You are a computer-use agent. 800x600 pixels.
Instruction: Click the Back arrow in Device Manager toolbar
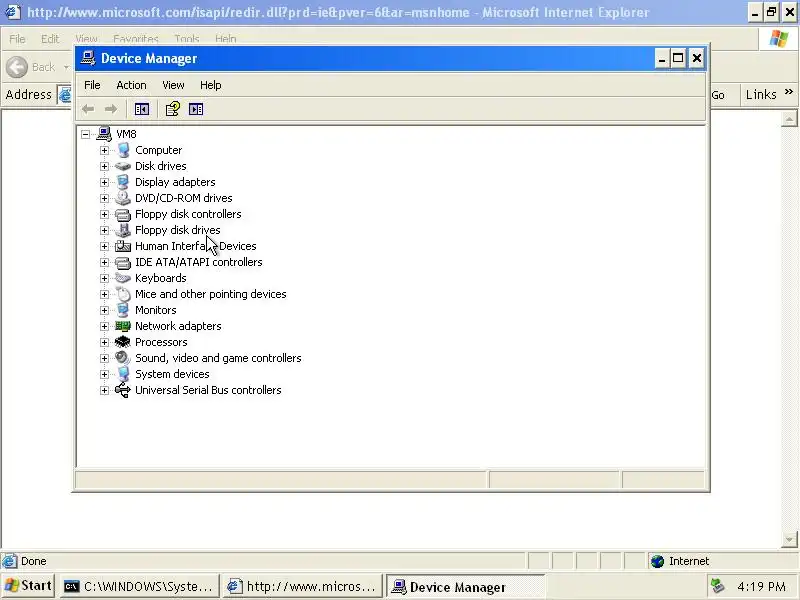pyautogui.click(x=88, y=109)
